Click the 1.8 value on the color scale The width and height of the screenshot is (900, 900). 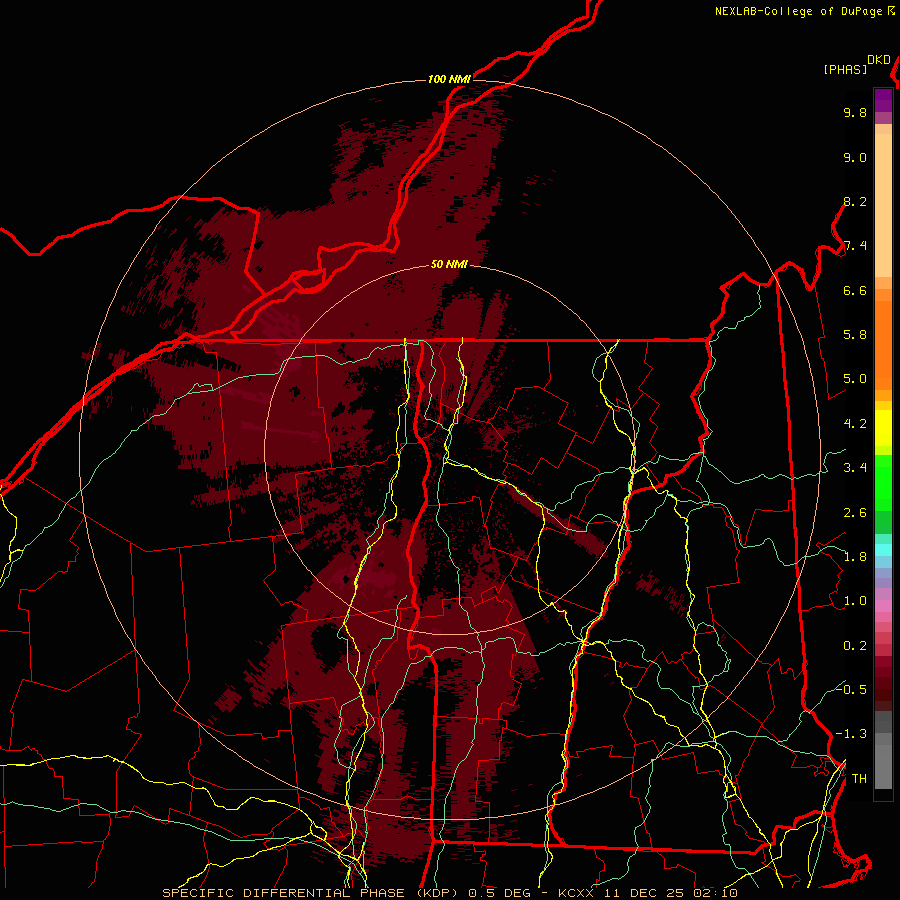(x=855, y=557)
